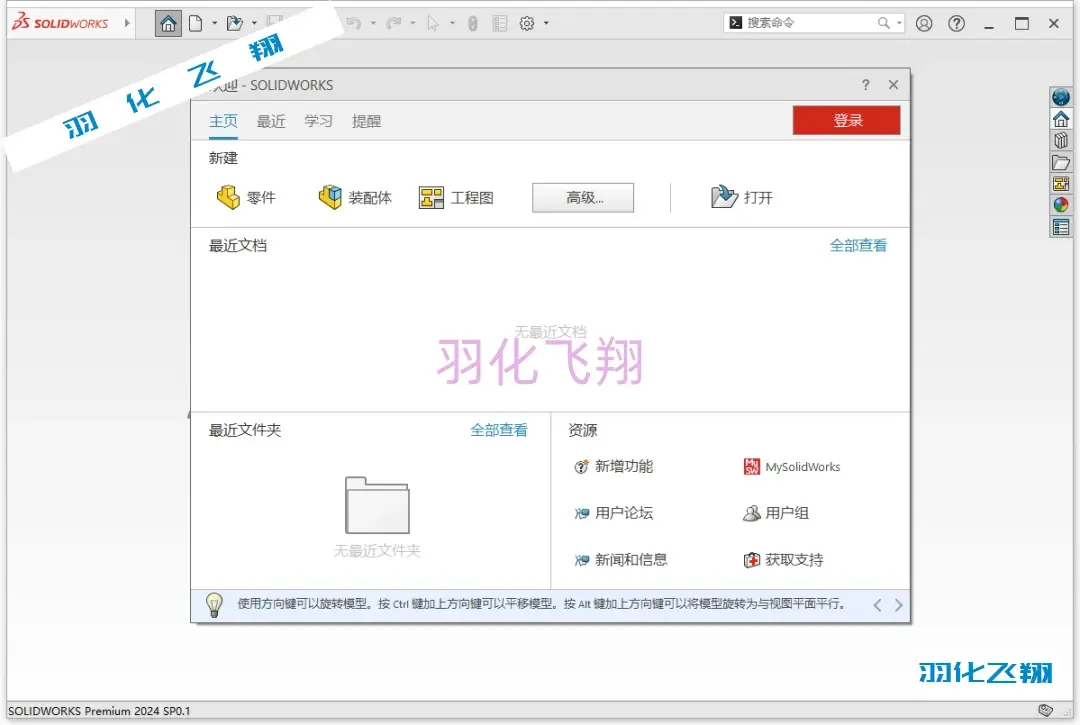This screenshot has height=725, width=1080.
Task: Open Appearances color ball in task pane
Action: tap(1061, 205)
